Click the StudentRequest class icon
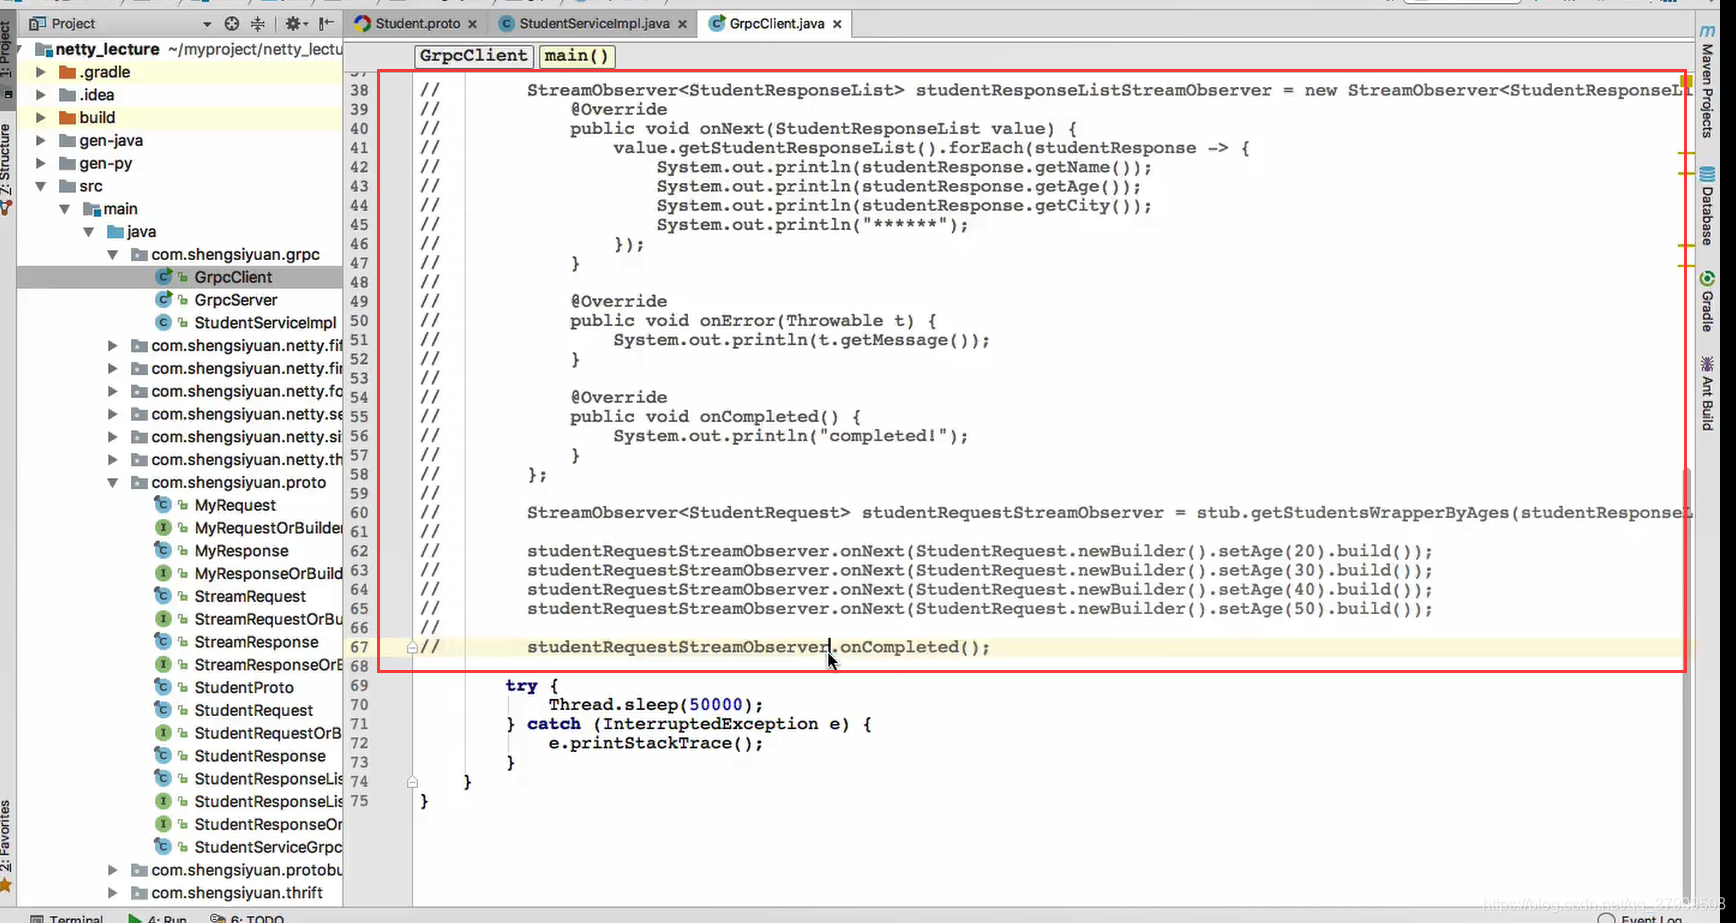 coord(163,710)
